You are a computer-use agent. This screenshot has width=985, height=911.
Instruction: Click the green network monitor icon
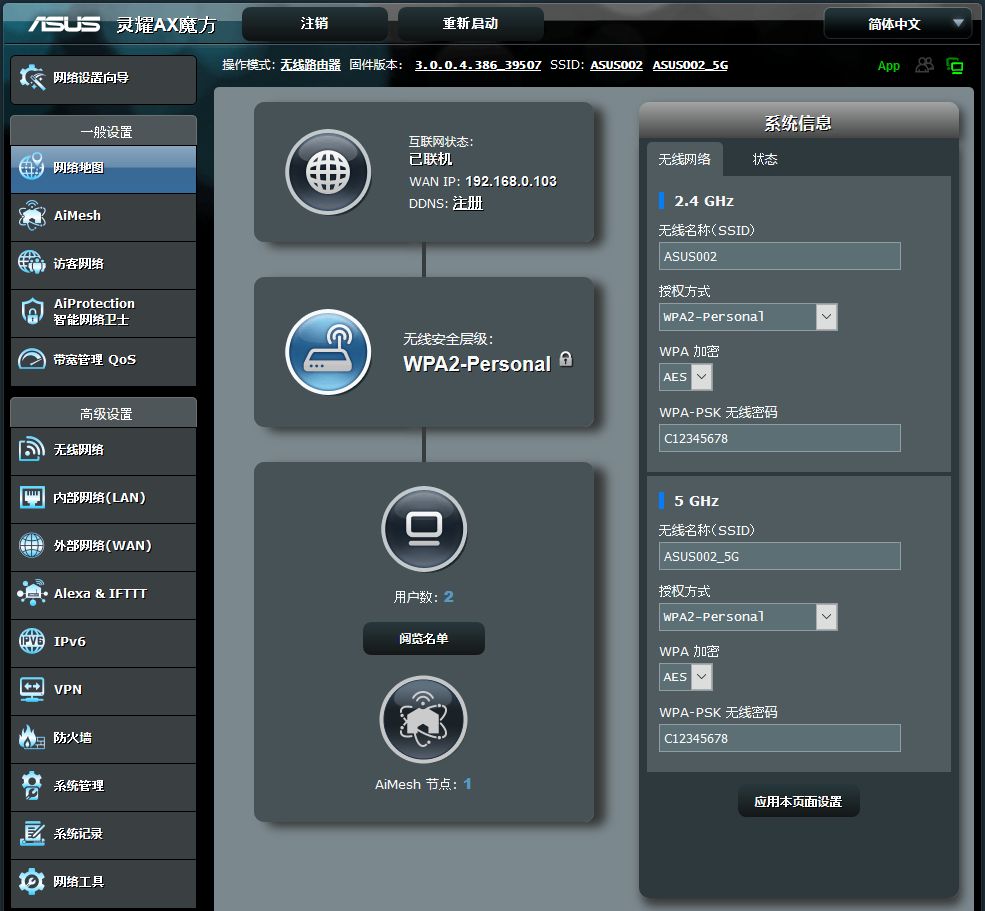coord(955,65)
